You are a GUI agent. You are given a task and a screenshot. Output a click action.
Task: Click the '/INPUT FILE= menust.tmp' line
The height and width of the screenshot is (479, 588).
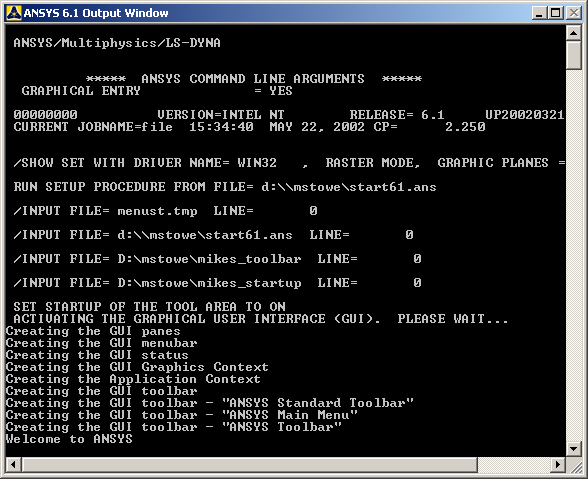[165, 211]
